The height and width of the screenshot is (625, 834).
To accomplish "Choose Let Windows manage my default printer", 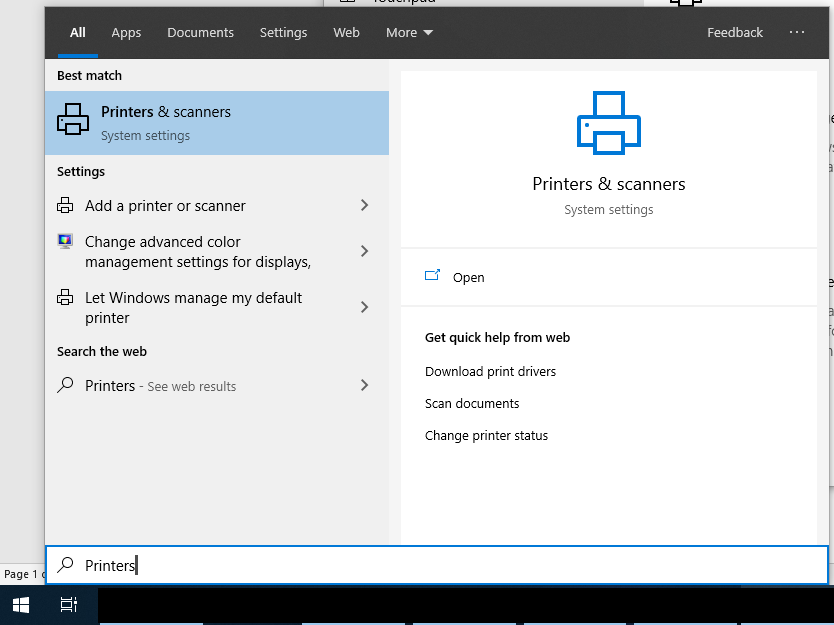I will coord(217,307).
